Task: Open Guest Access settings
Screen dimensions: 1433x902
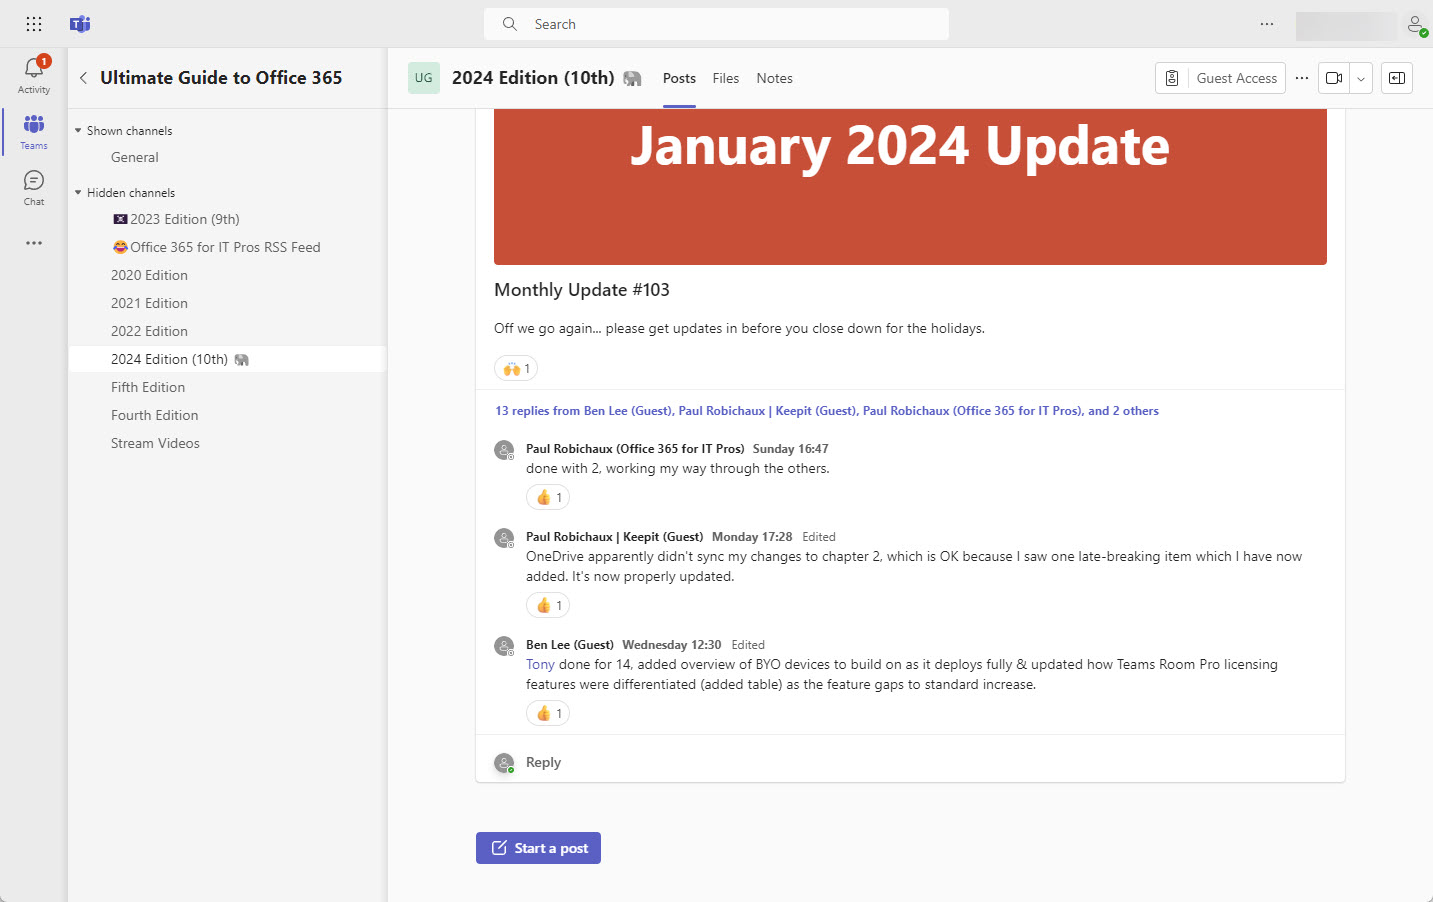Action: click(x=1220, y=77)
